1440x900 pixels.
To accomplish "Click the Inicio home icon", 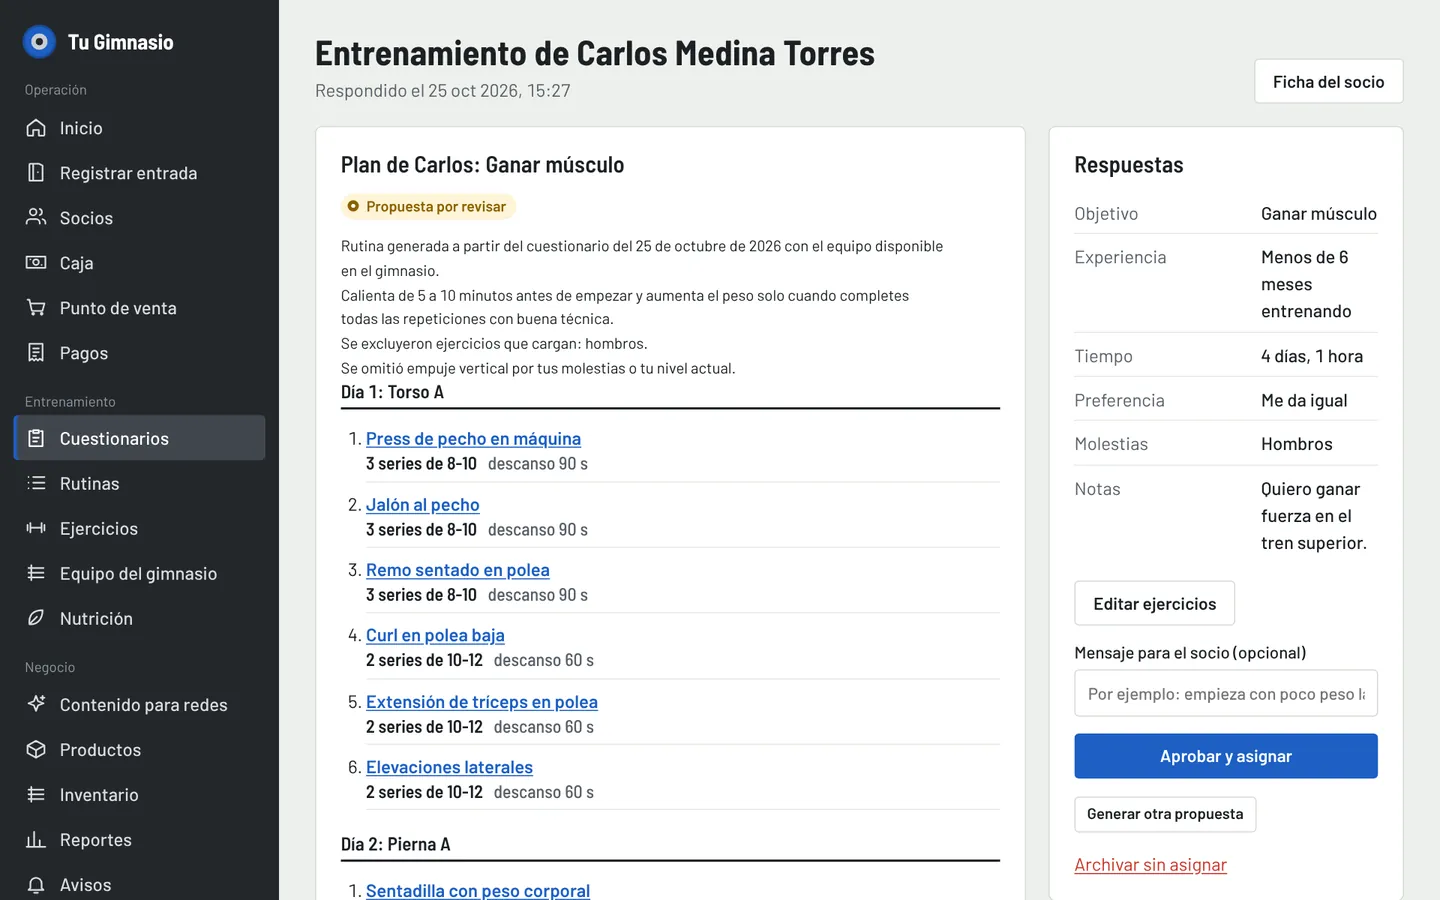I will click(x=36, y=128).
